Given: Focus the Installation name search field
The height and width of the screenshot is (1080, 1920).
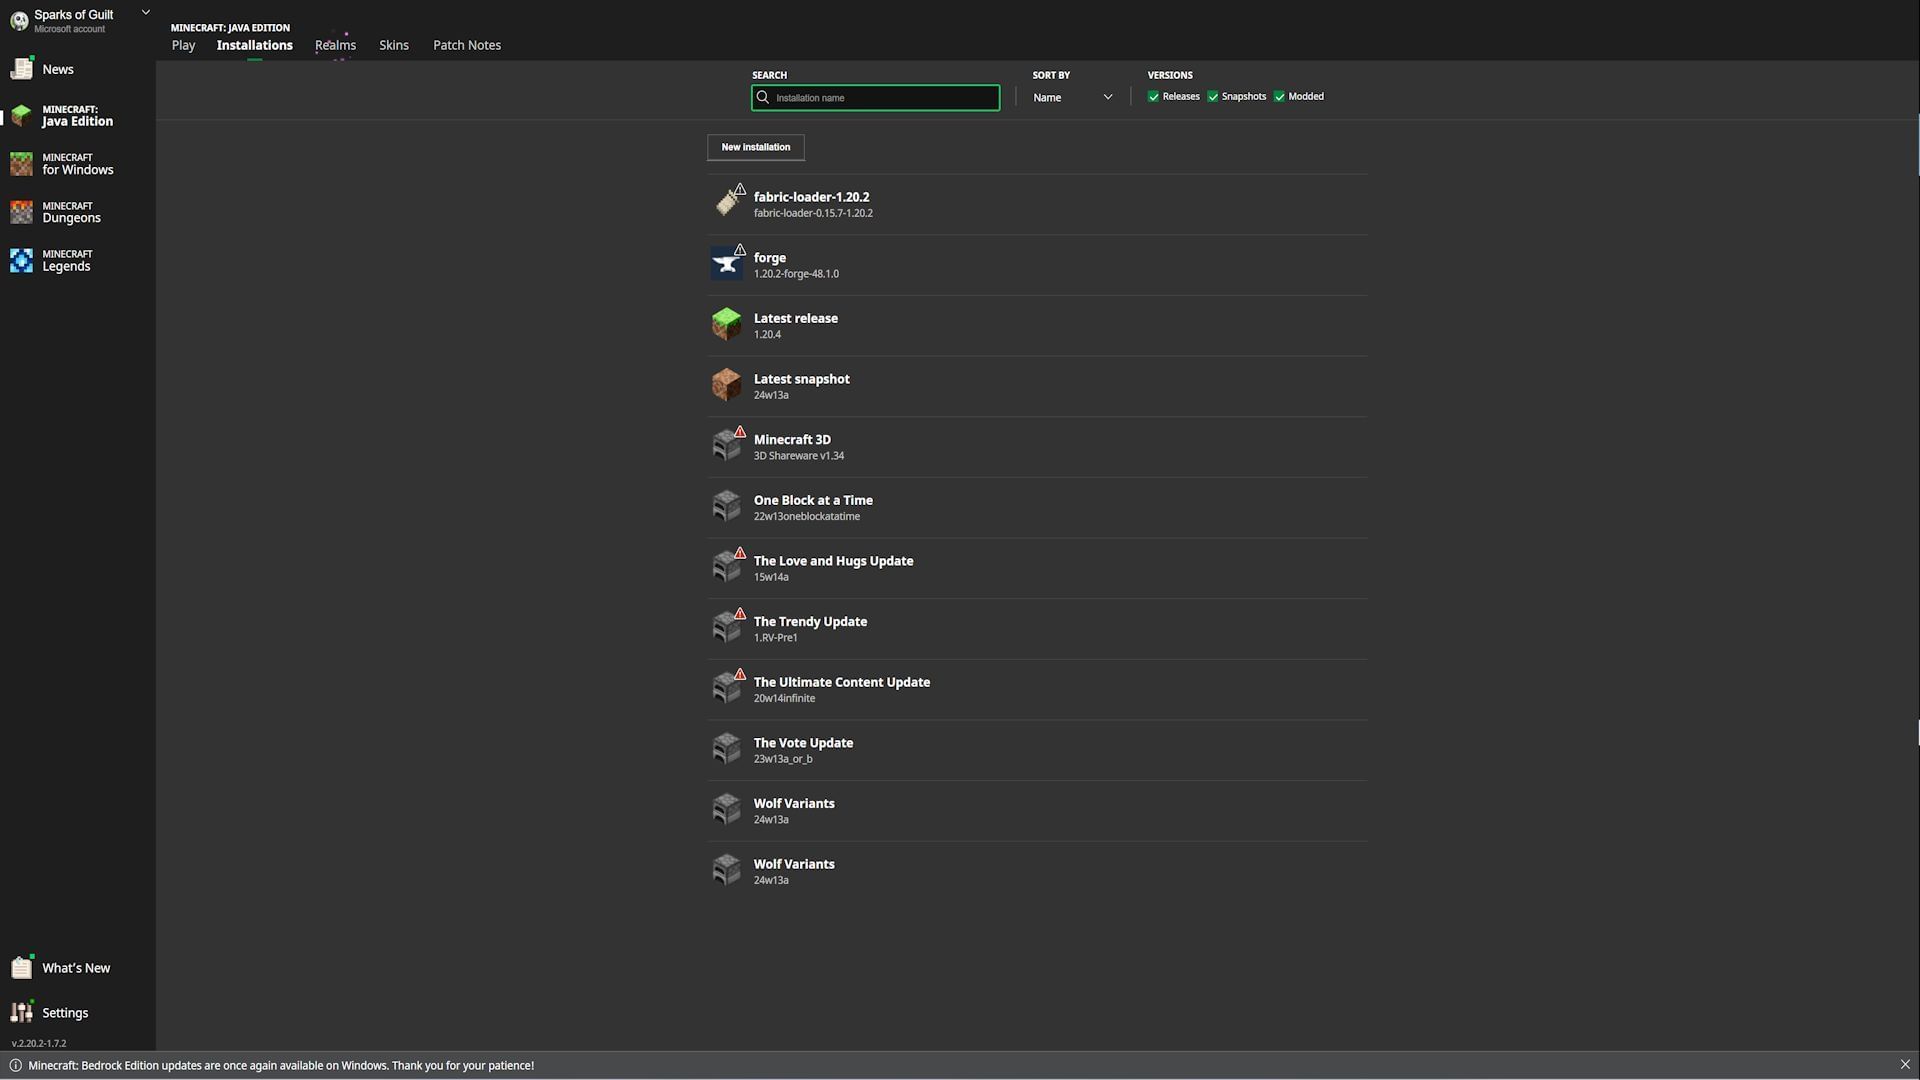Looking at the screenshot, I should [x=876, y=97].
